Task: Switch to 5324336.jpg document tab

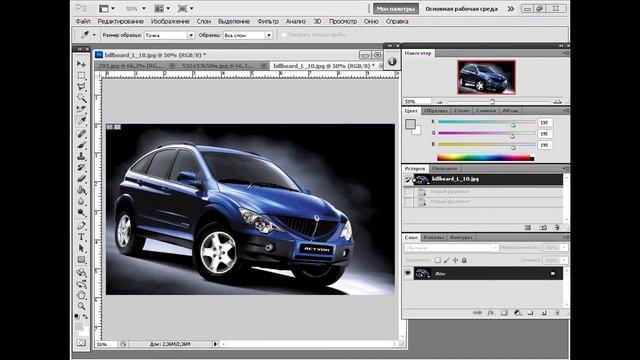Action: (x=222, y=65)
